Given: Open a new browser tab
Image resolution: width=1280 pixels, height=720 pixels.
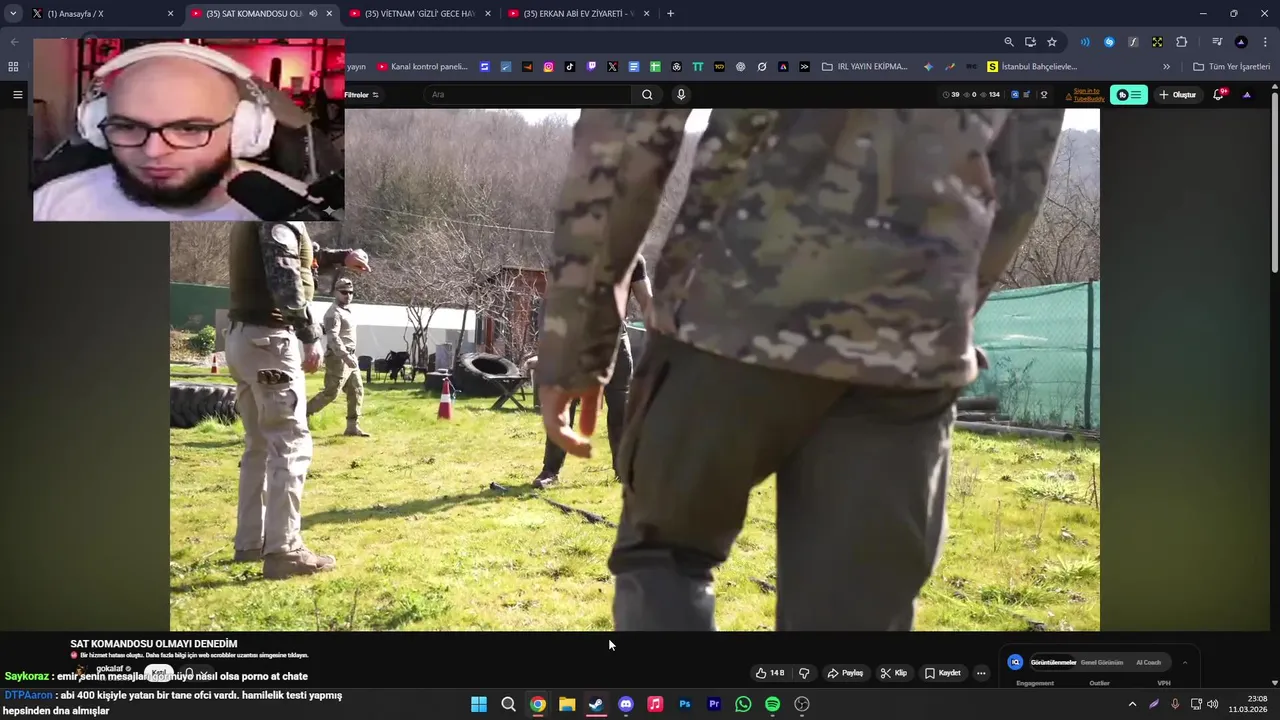Looking at the screenshot, I should click(x=670, y=14).
